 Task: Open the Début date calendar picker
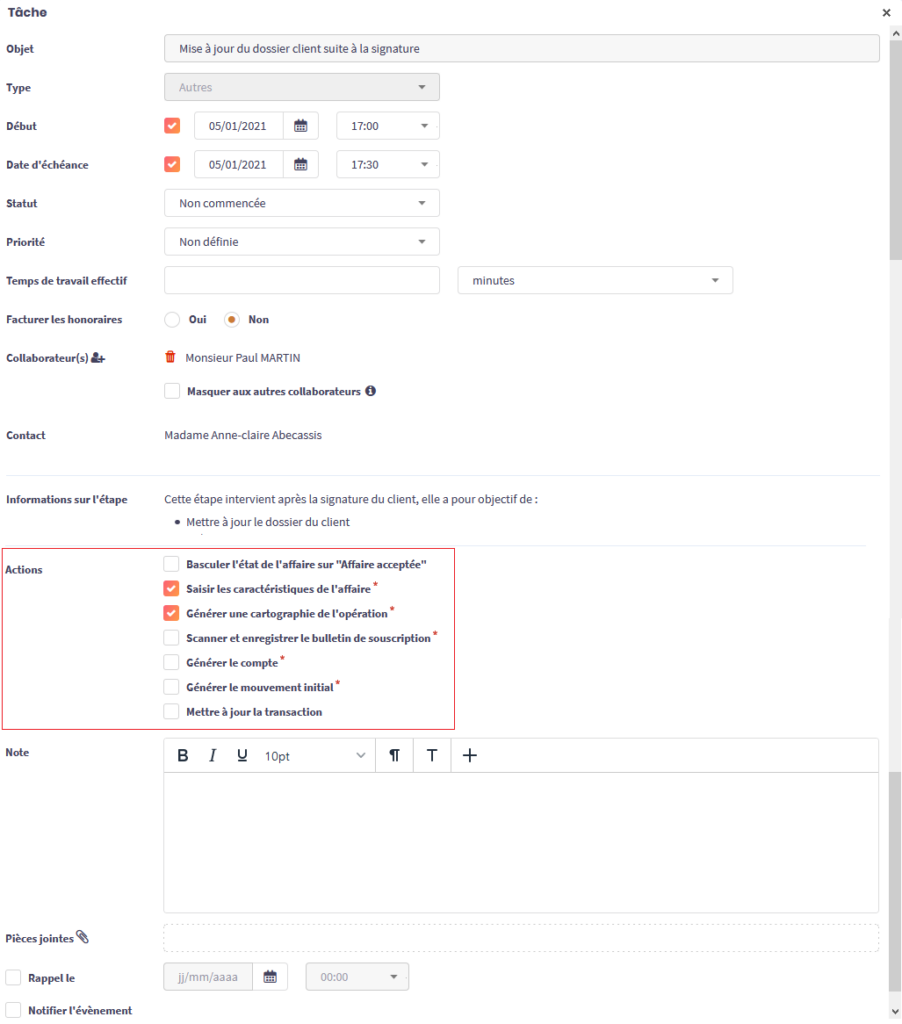[x=300, y=126]
